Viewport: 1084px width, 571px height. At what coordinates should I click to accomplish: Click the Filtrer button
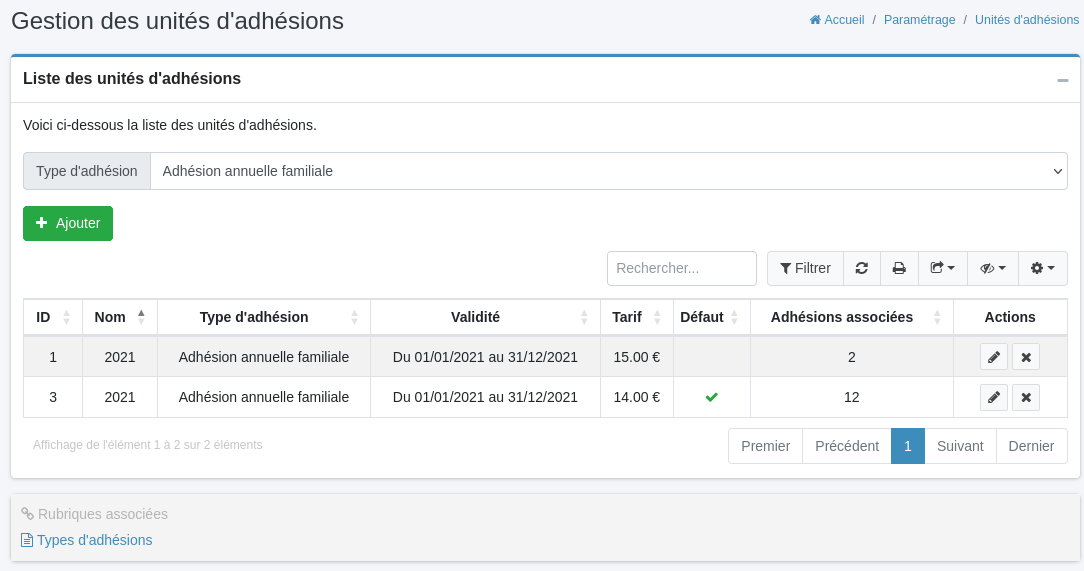[x=805, y=268]
